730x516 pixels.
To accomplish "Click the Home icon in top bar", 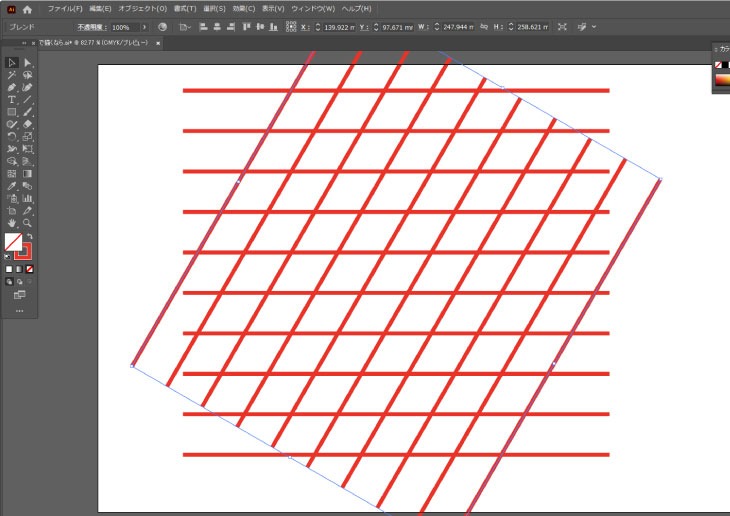I will tap(27, 9).
